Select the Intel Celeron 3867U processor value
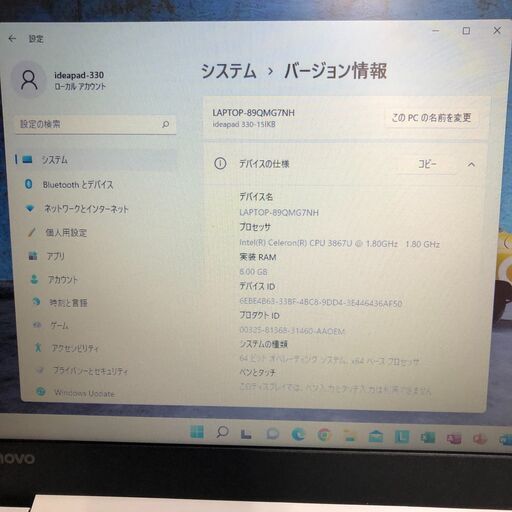 coord(339,243)
